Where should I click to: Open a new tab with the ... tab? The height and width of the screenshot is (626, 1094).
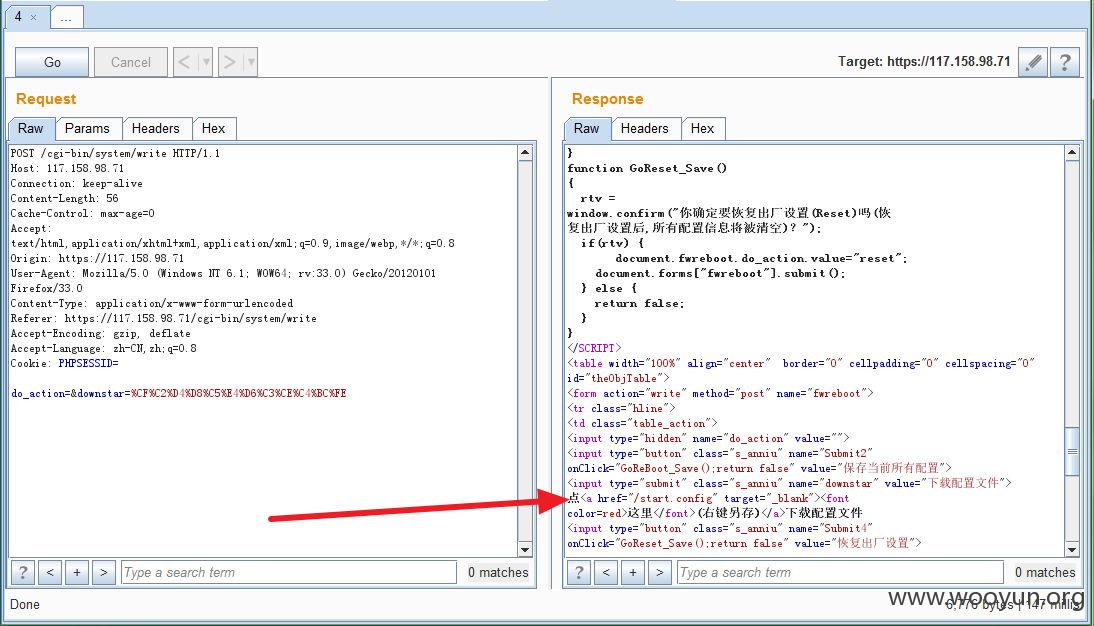tap(66, 17)
